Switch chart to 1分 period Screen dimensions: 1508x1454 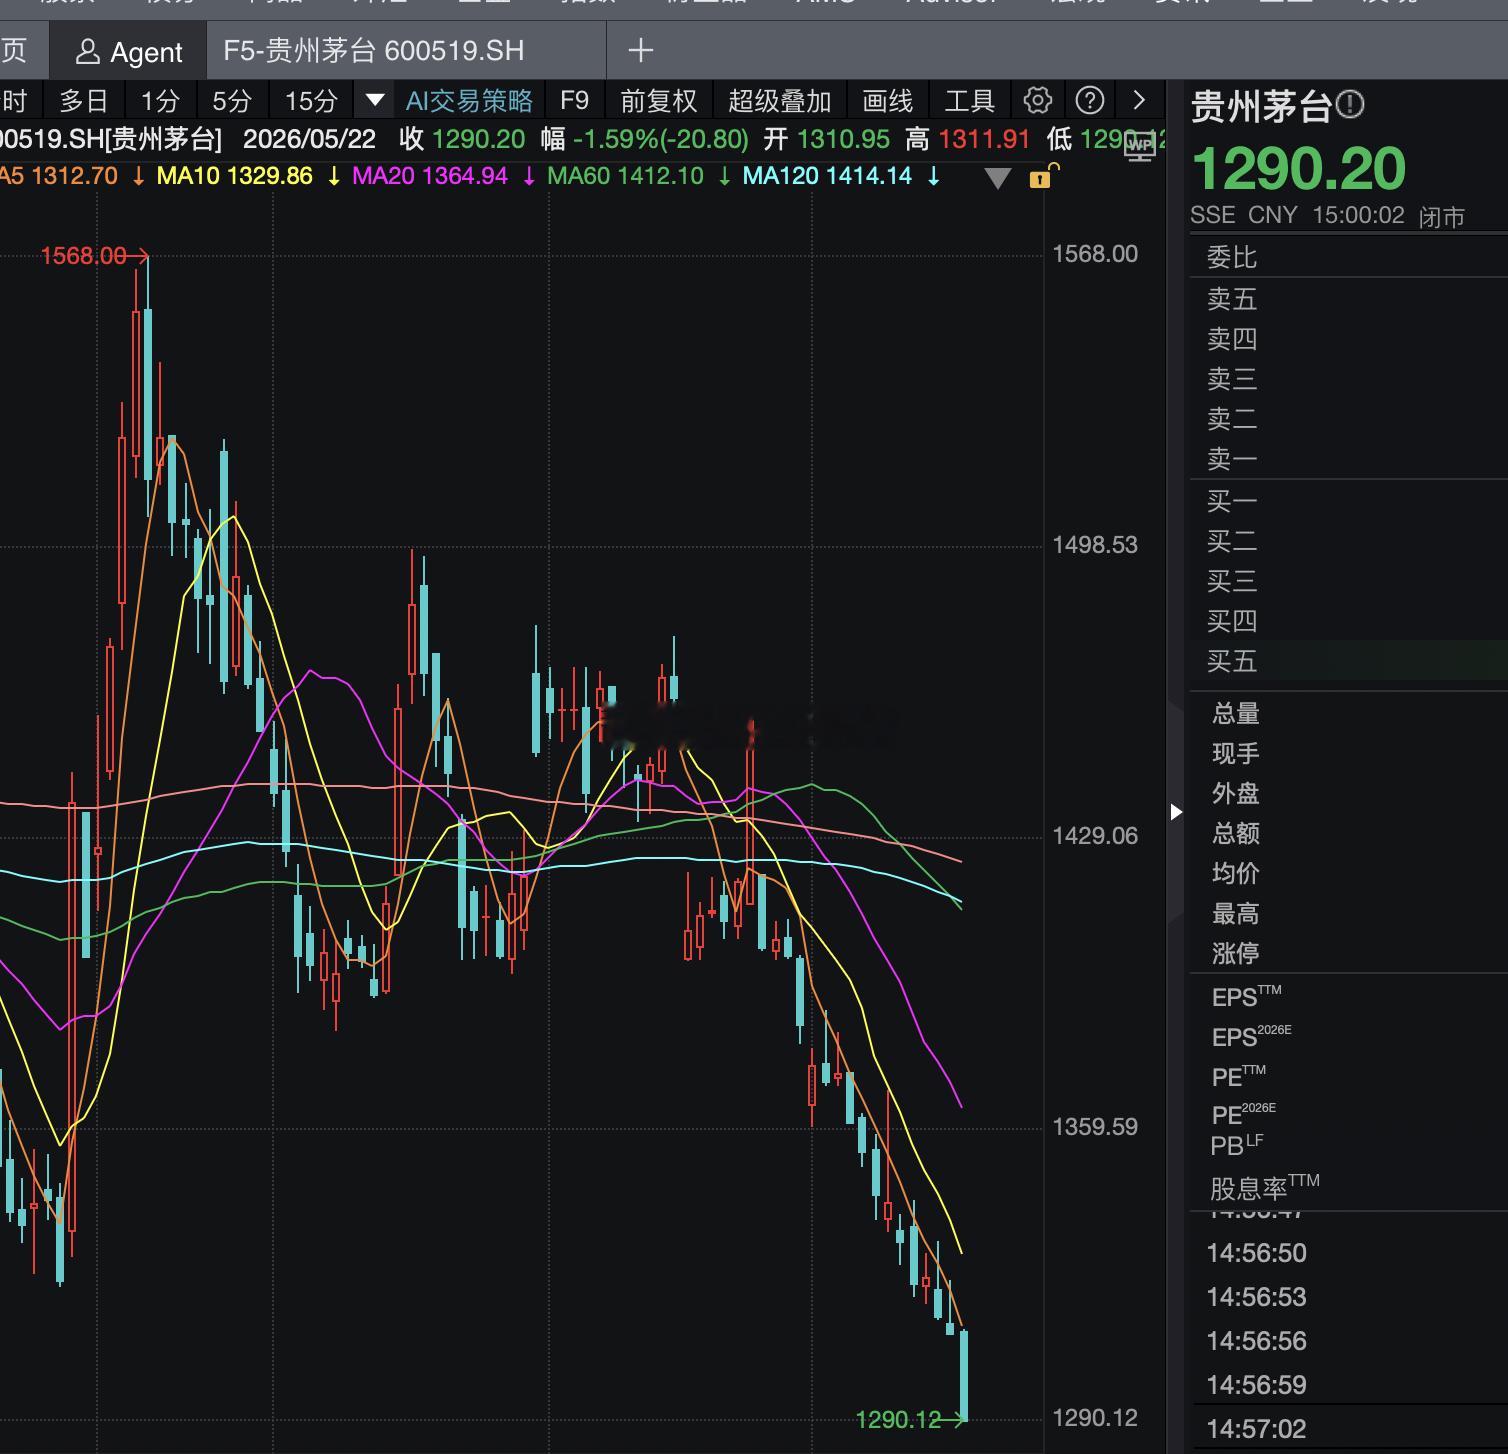(160, 101)
